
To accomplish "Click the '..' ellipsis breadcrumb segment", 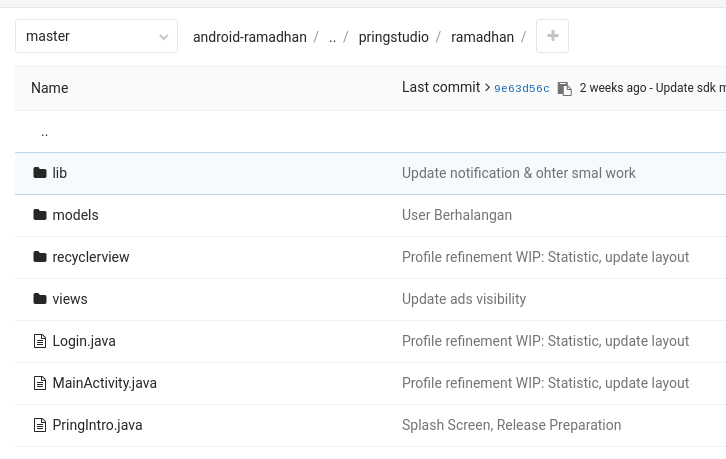I will point(332,37).
